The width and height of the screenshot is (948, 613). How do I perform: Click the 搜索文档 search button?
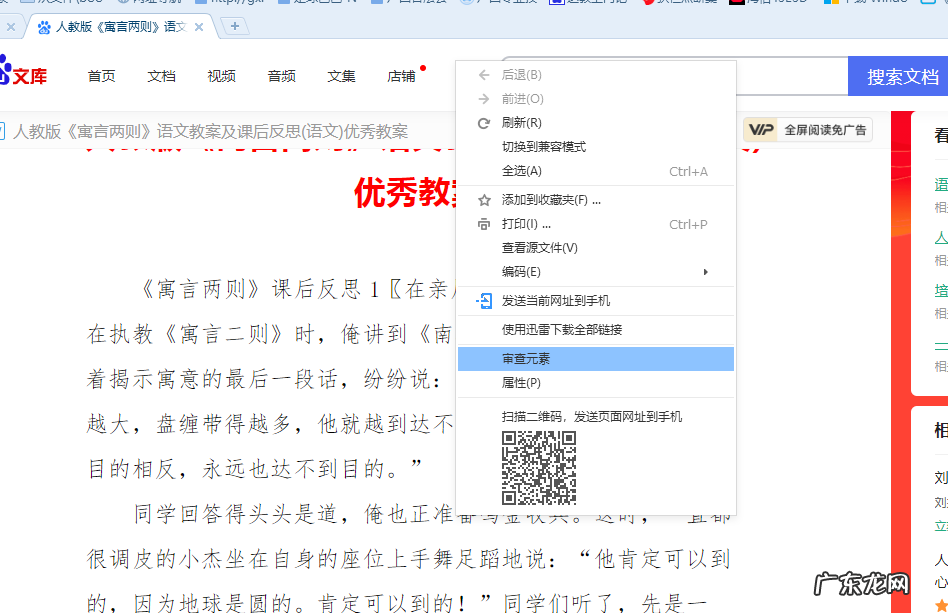(x=898, y=75)
